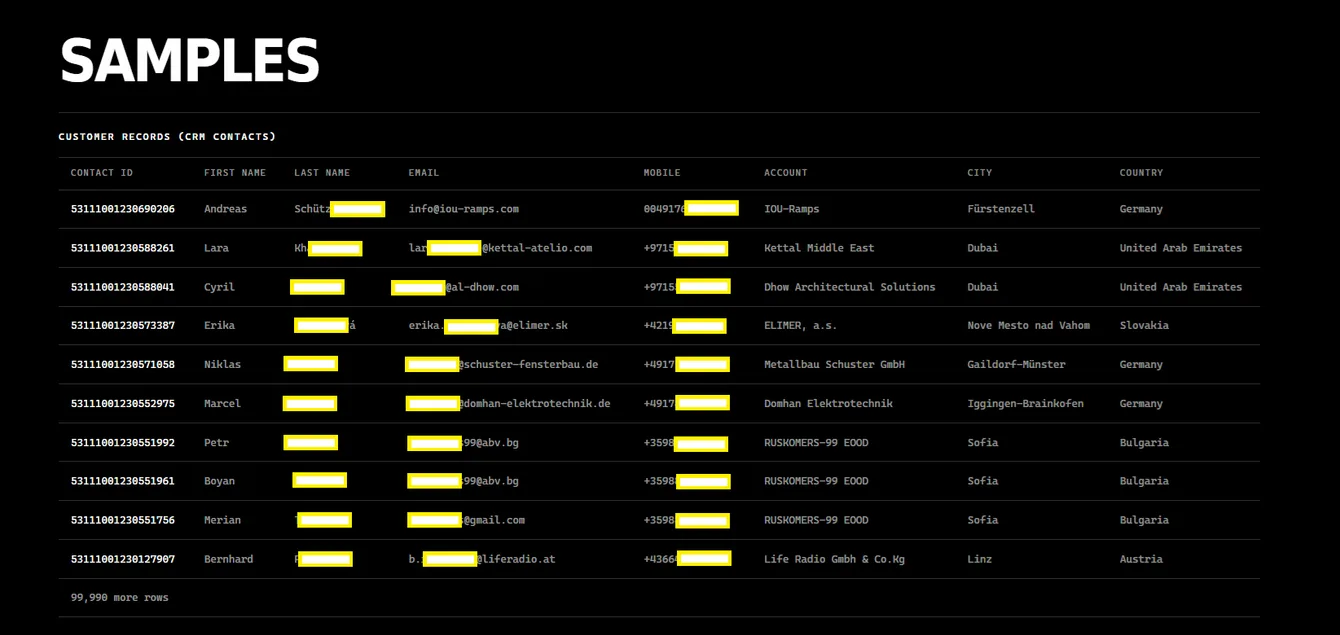Click the city Gaildorf-Münster
The width and height of the screenshot is (1340, 635).
point(1016,365)
